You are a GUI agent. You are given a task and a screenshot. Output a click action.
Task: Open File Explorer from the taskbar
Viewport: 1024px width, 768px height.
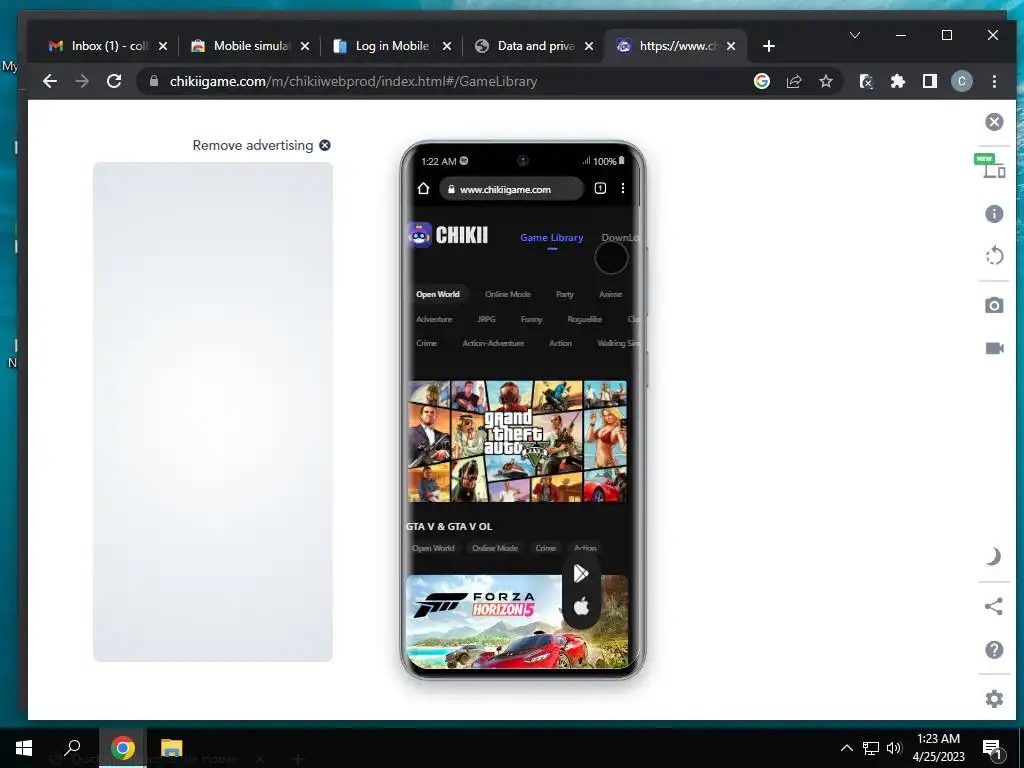[171, 748]
